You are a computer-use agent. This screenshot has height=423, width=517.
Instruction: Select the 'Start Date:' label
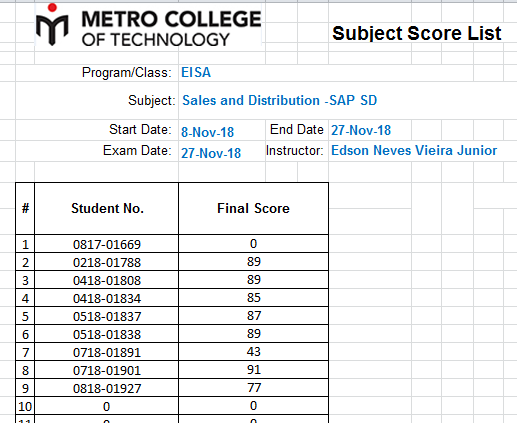140,129
